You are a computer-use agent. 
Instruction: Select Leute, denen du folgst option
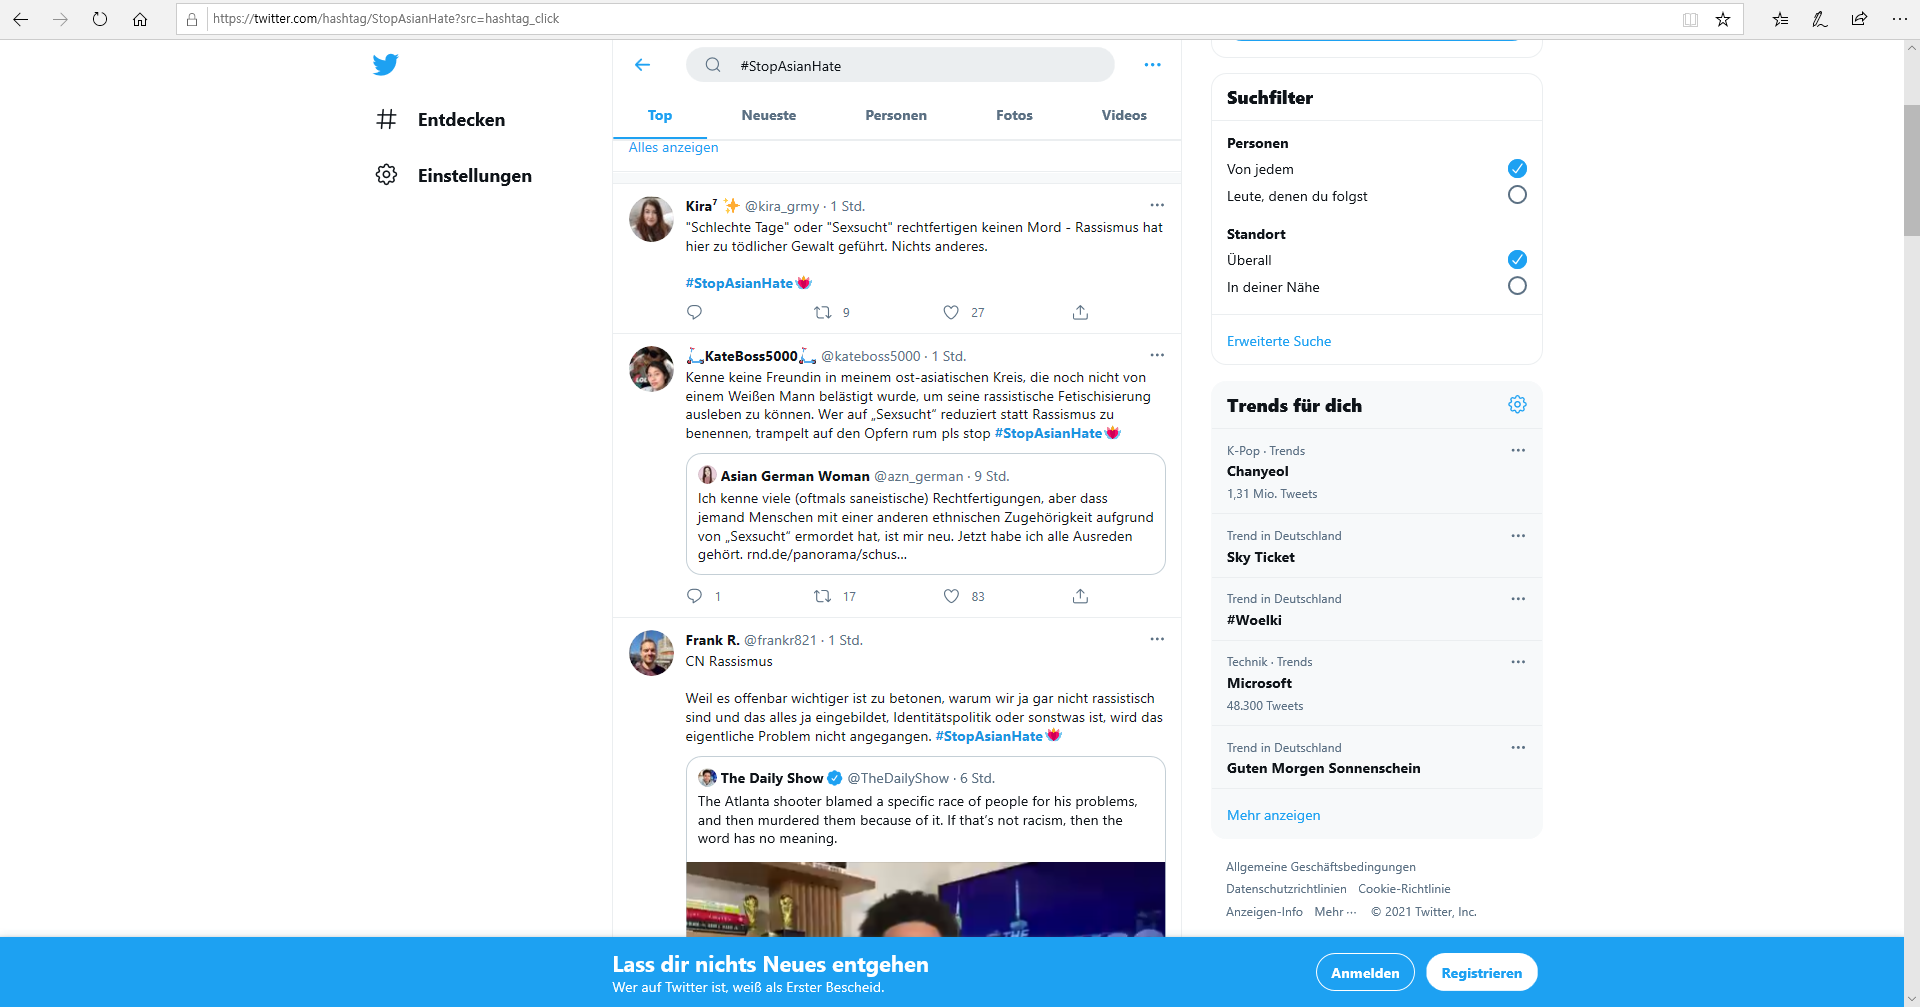(1517, 195)
